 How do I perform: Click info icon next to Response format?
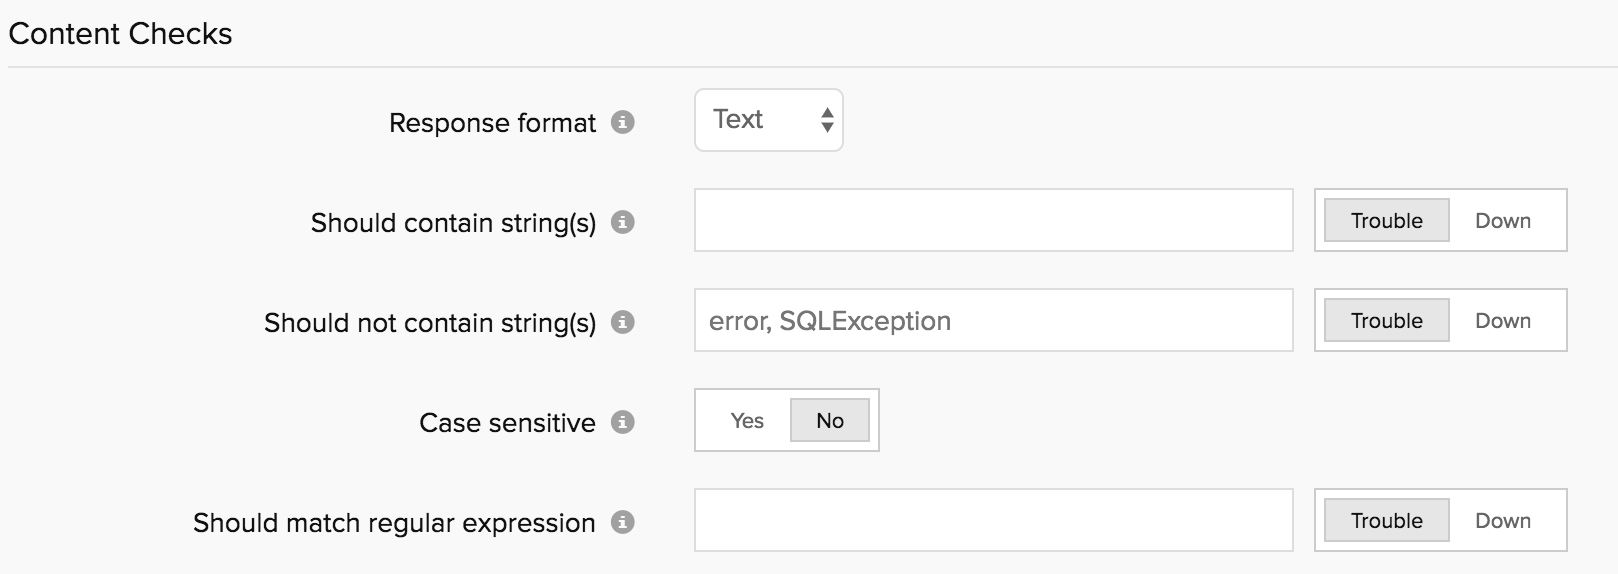623,122
